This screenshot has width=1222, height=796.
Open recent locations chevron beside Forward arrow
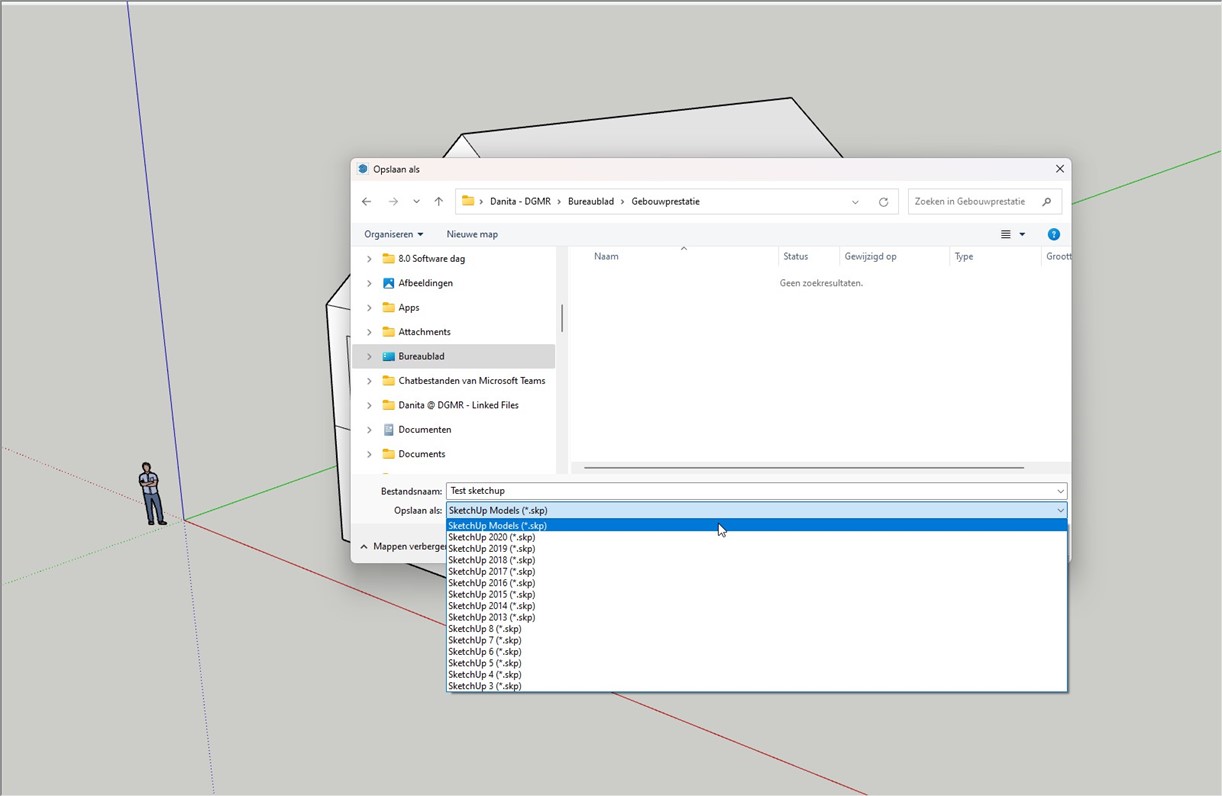[x=416, y=202]
